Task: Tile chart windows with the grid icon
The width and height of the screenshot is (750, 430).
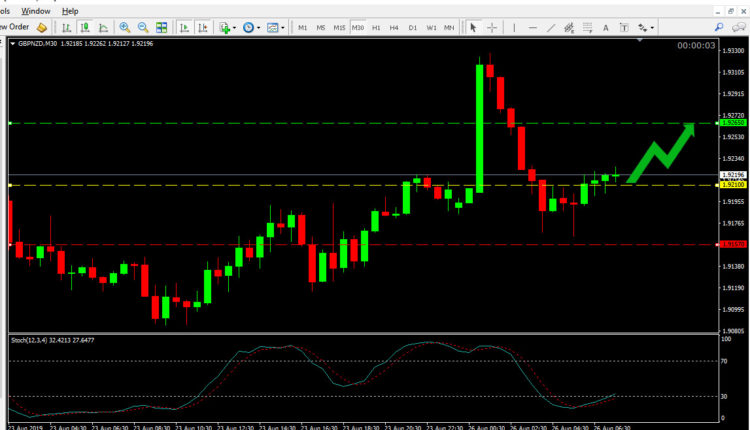Action: tap(162, 28)
